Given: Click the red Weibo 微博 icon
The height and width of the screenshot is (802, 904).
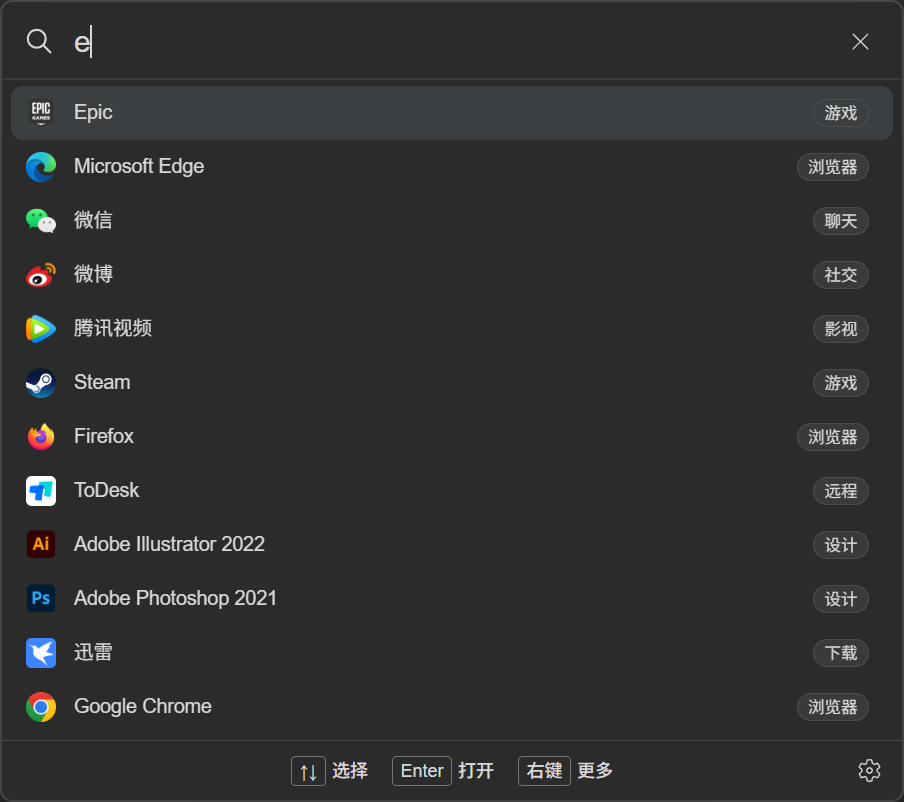Looking at the screenshot, I should [41, 275].
